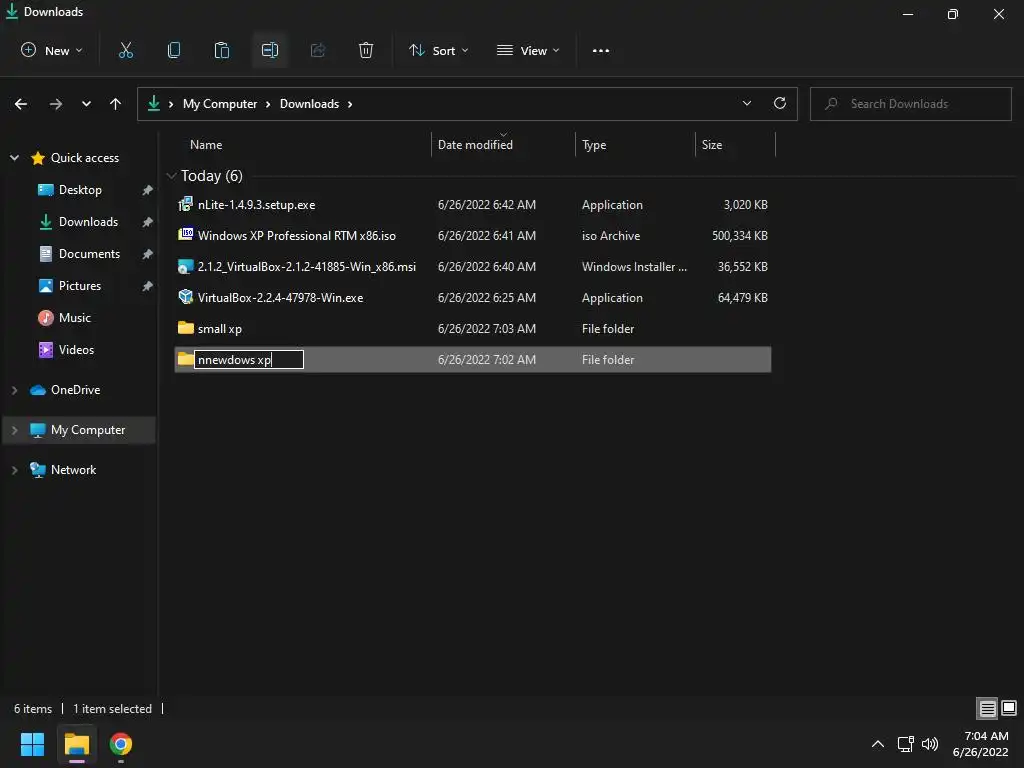Open File Explorer from the taskbar
Screen dimensions: 1024x768
76,744
